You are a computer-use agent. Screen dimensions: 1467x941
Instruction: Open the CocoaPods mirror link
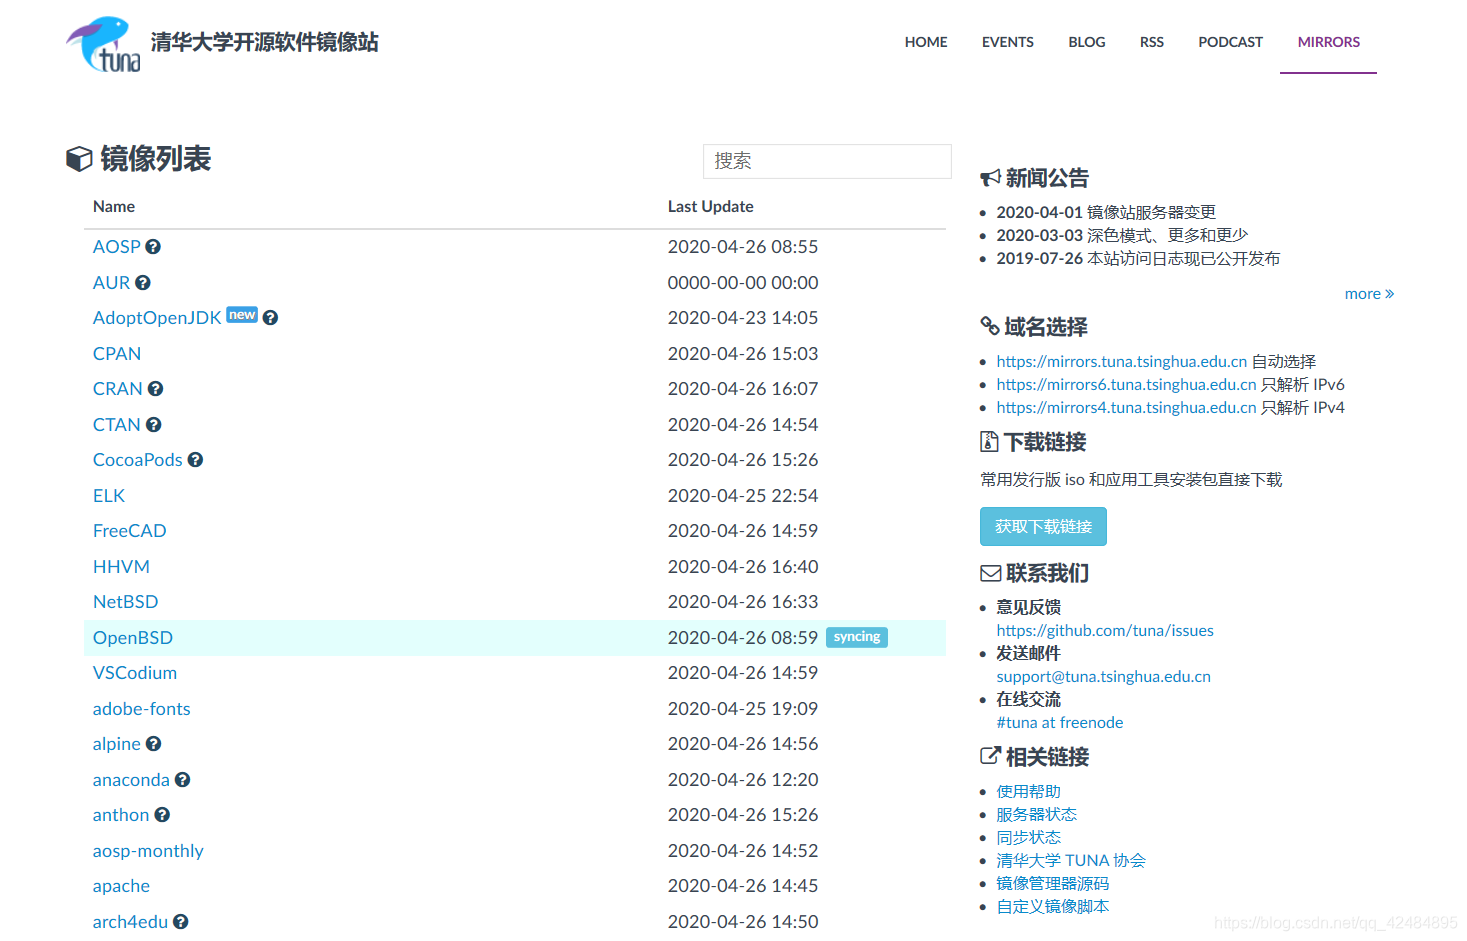(138, 460)
